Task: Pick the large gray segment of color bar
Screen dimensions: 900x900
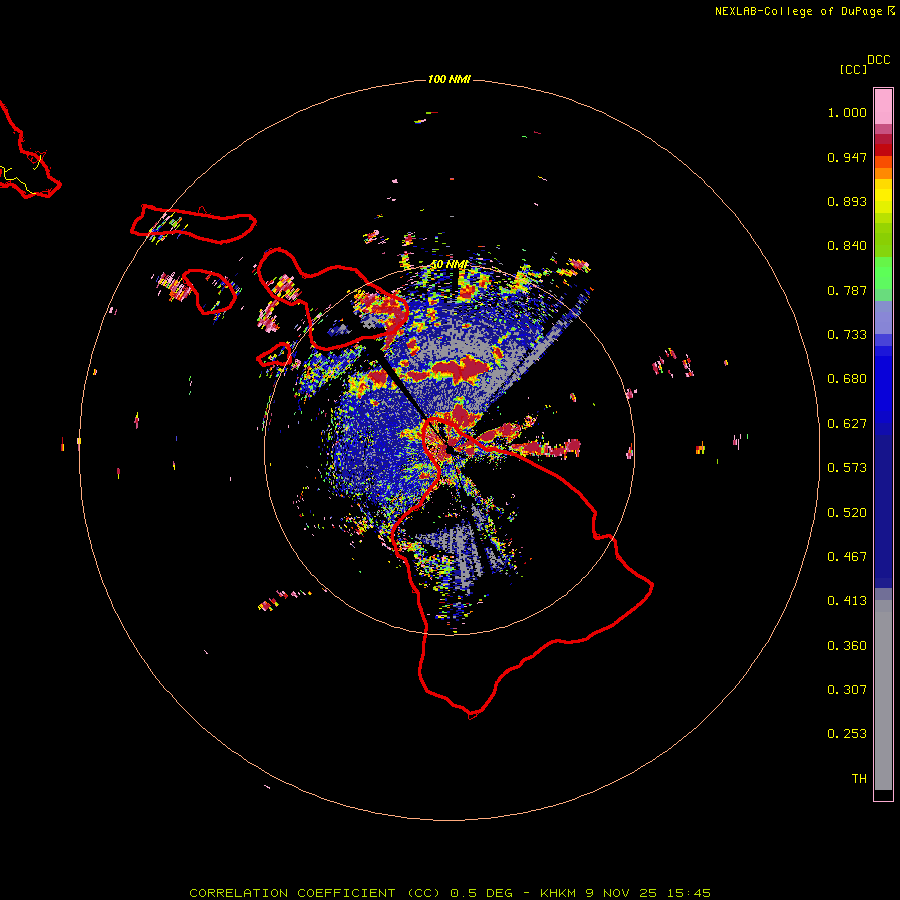Action: (883, 695)
